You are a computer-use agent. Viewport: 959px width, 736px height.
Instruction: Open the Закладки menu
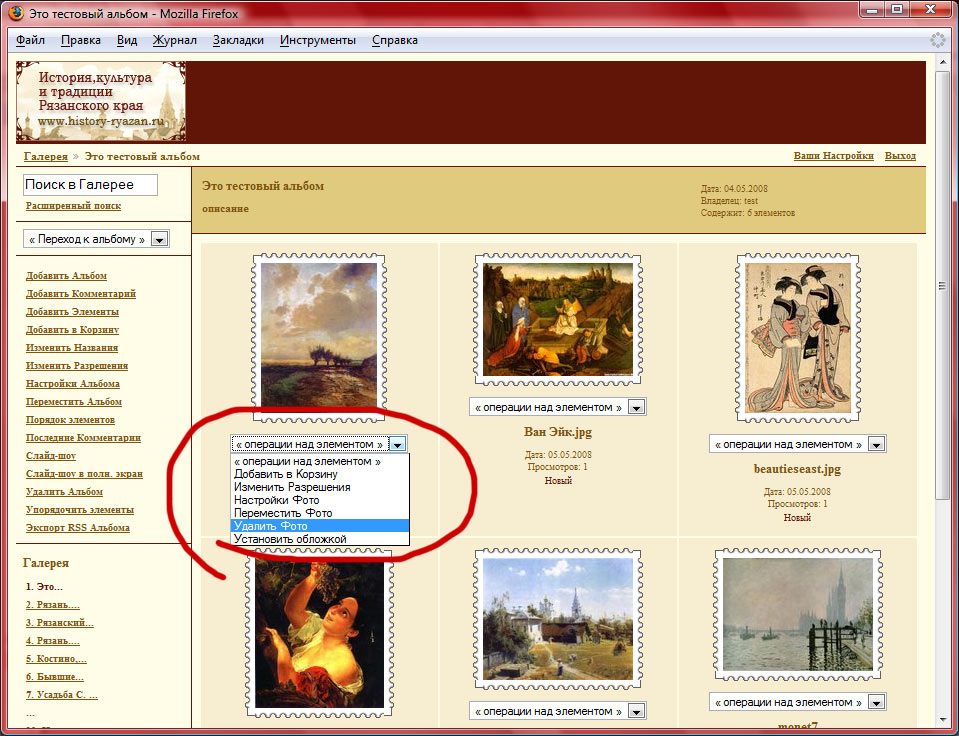238,40
